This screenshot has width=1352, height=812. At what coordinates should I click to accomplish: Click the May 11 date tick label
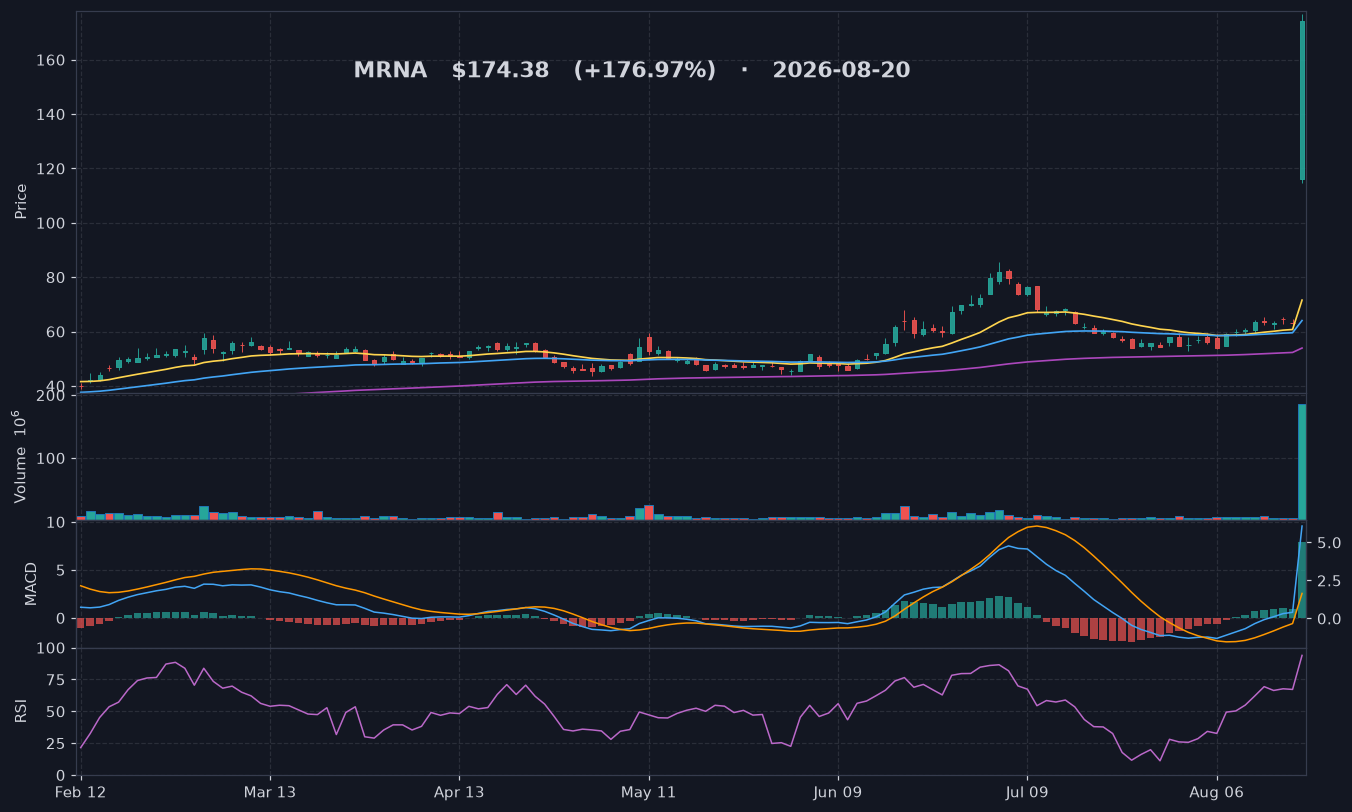point(649,792)
